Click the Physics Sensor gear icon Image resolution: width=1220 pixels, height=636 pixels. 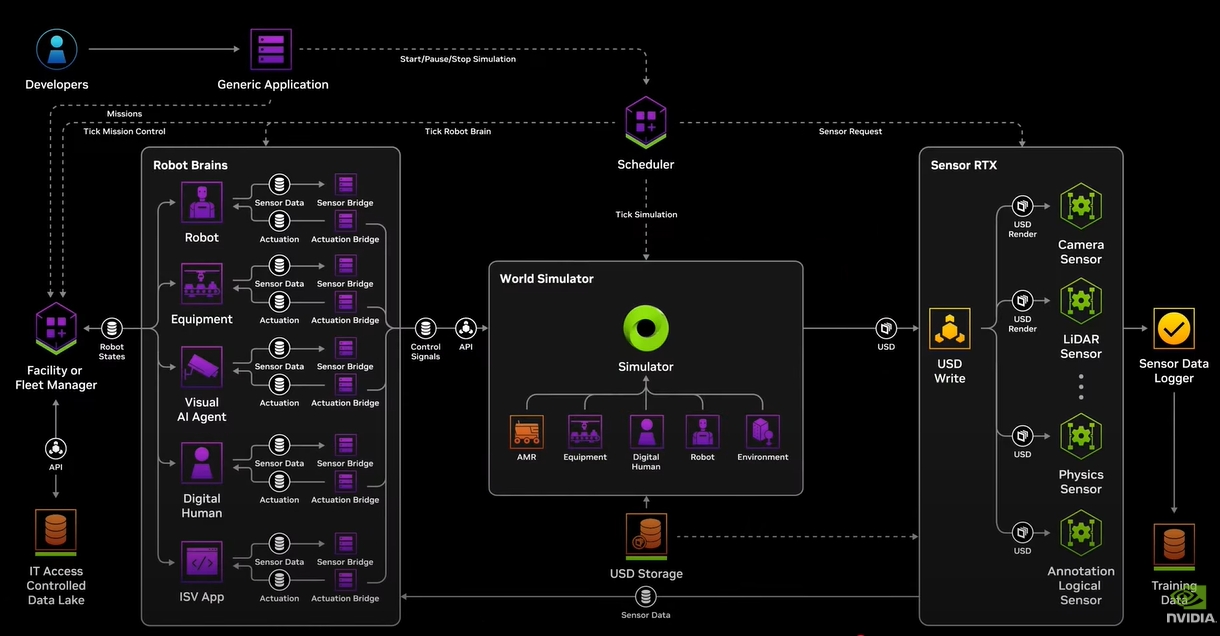(1081, 437)
